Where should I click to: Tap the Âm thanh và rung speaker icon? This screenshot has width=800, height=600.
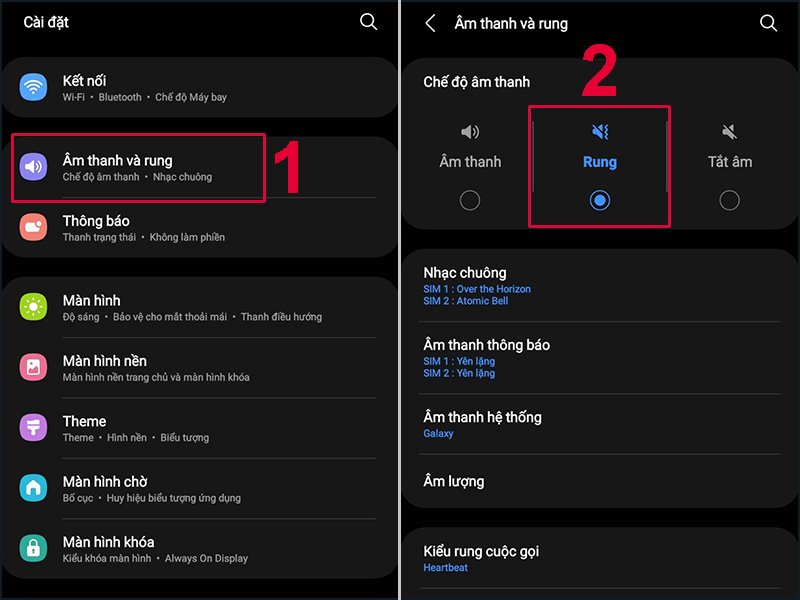[x=34, y=167]
